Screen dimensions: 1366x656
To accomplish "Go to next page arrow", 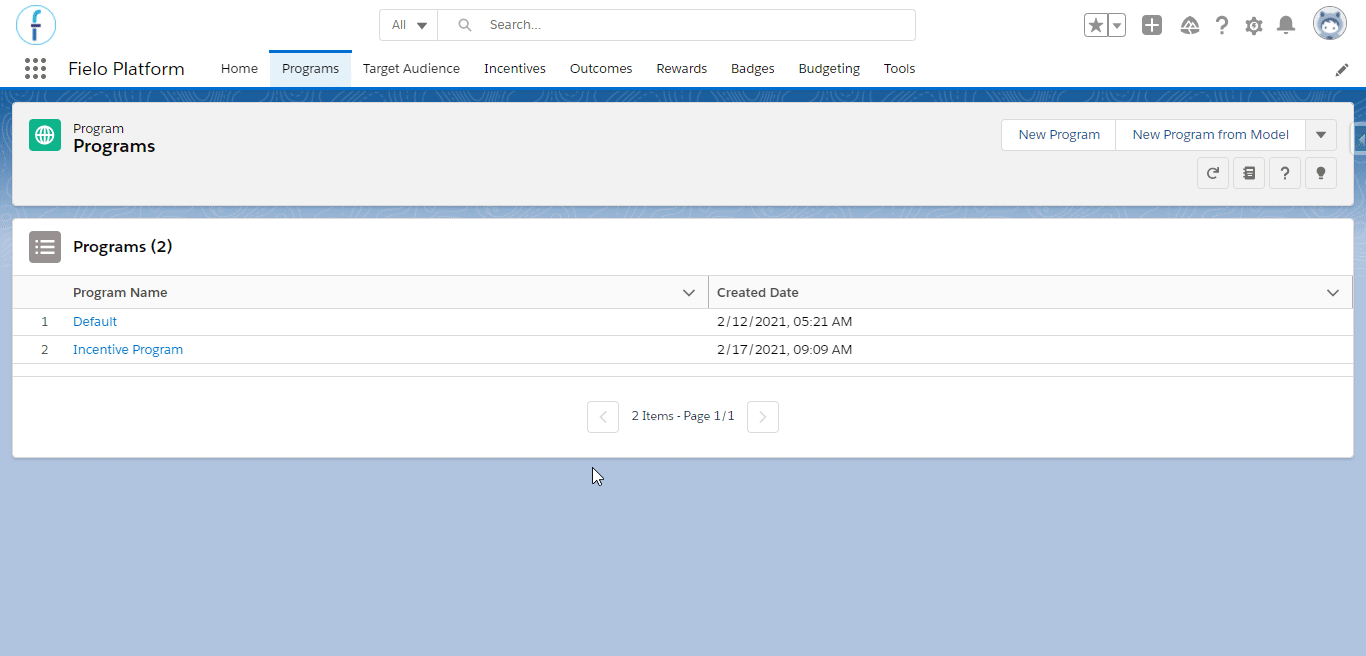I will tap(763, 417).
